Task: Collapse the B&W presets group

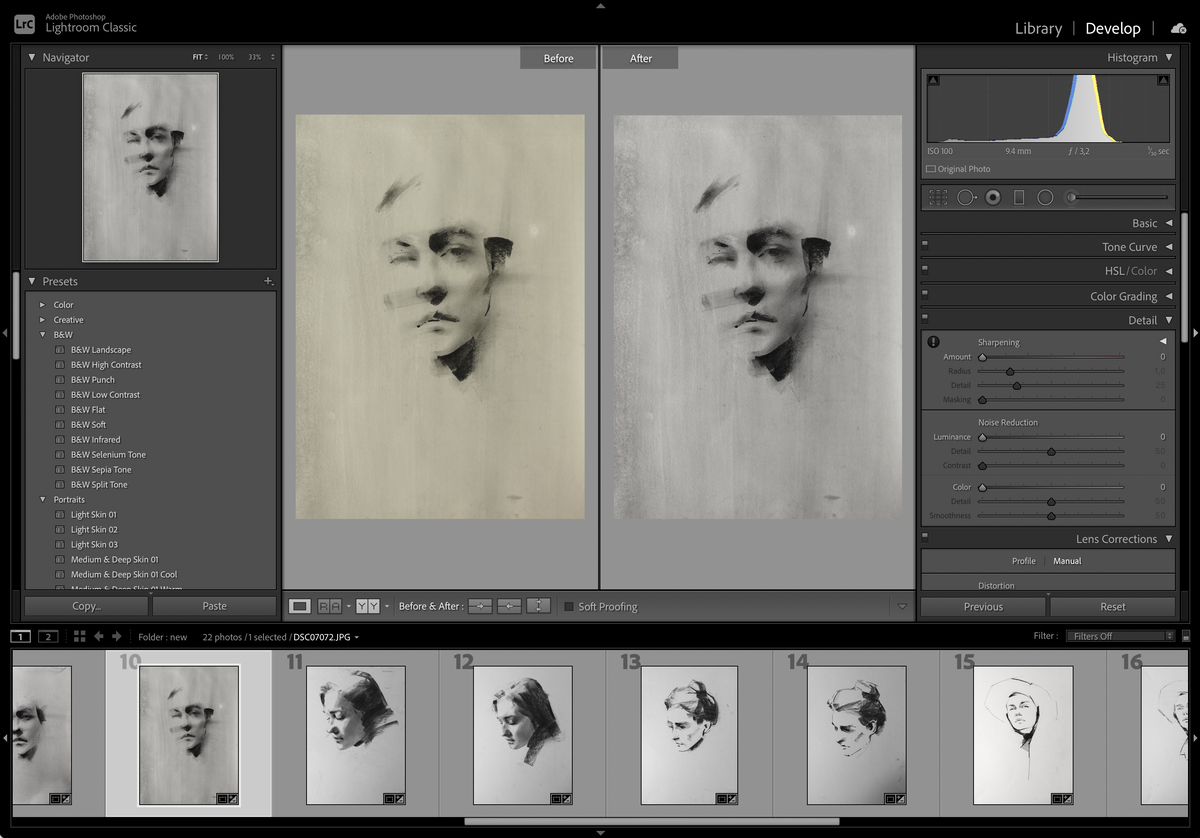Action: [x=42, y=335]
